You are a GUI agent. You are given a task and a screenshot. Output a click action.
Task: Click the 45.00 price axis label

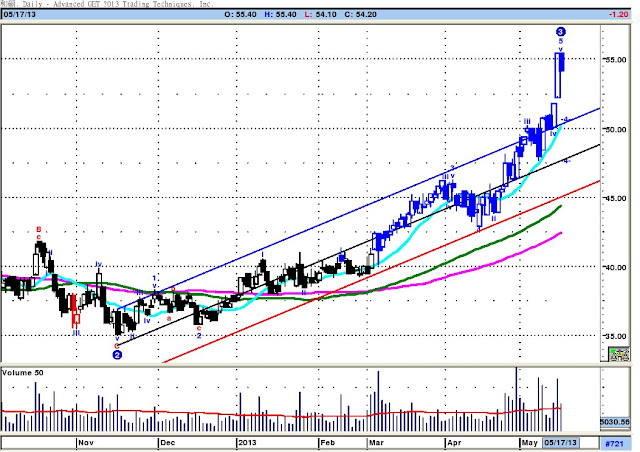click(616, 198)
